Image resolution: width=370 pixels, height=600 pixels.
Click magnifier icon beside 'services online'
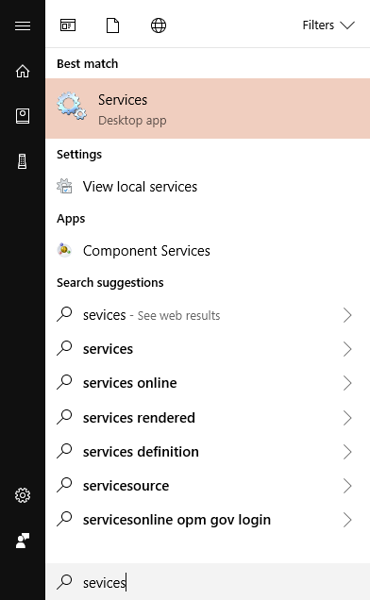coord(64,382)
